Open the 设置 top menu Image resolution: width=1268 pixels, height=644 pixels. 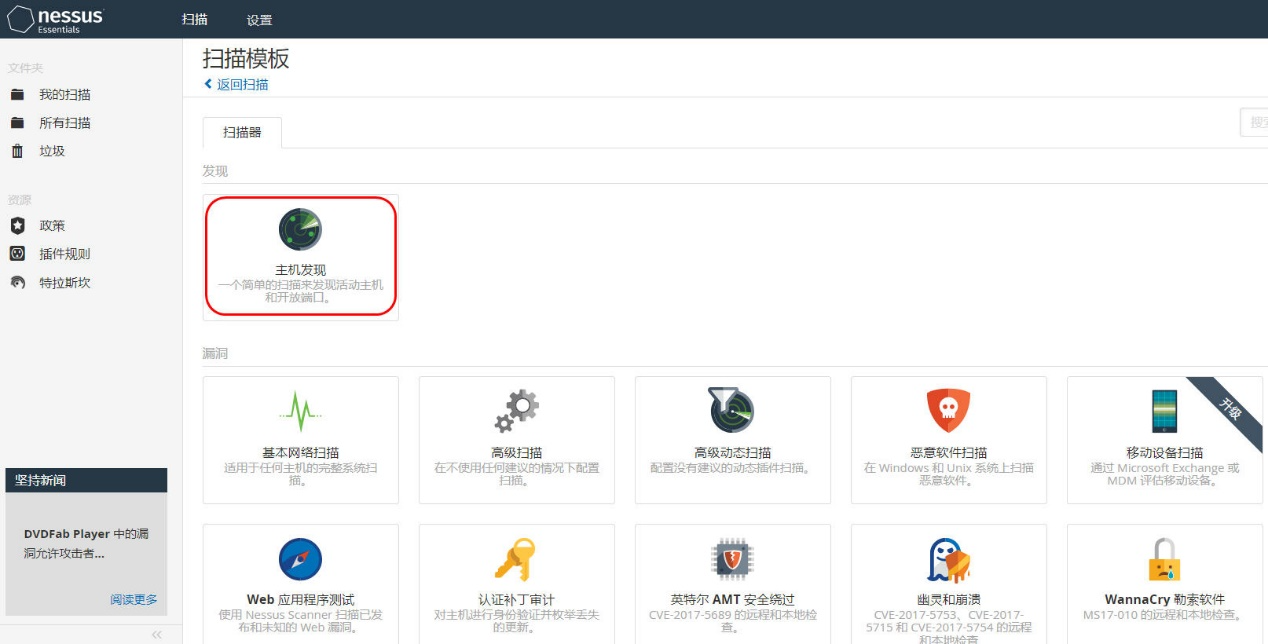(259, 20)
